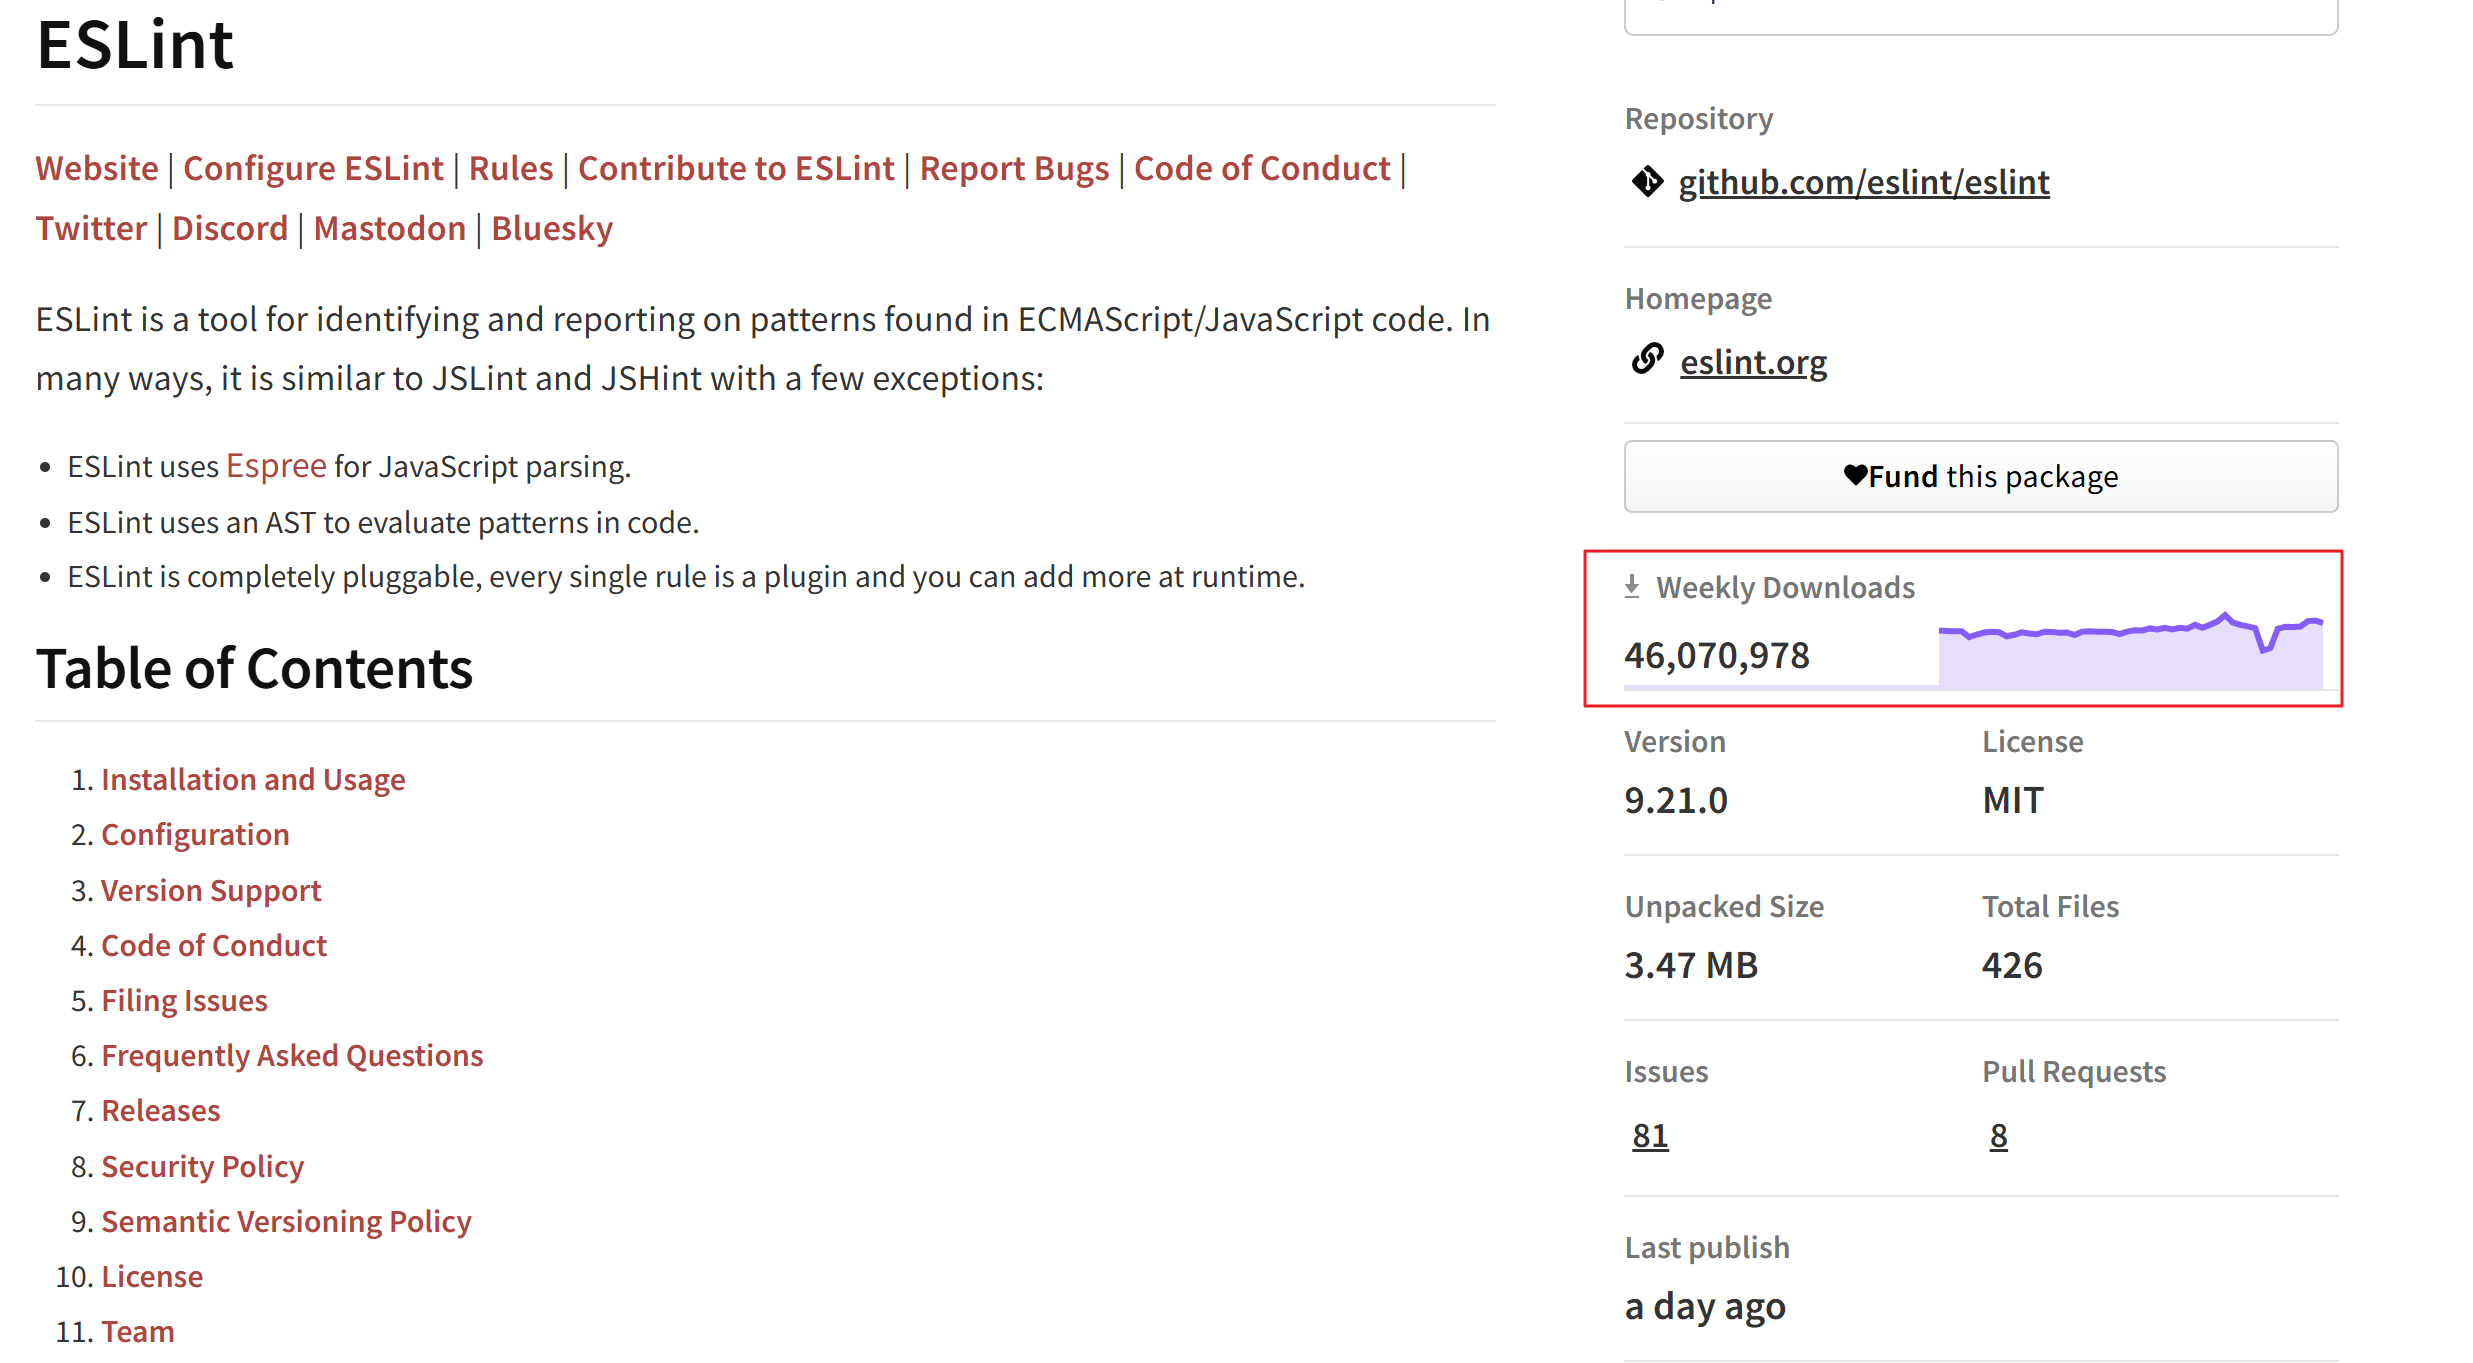The height and width of the screenshot is (1363, 2473).
Task: Click the Last publish label
Action: [x=1707, y=1247]
